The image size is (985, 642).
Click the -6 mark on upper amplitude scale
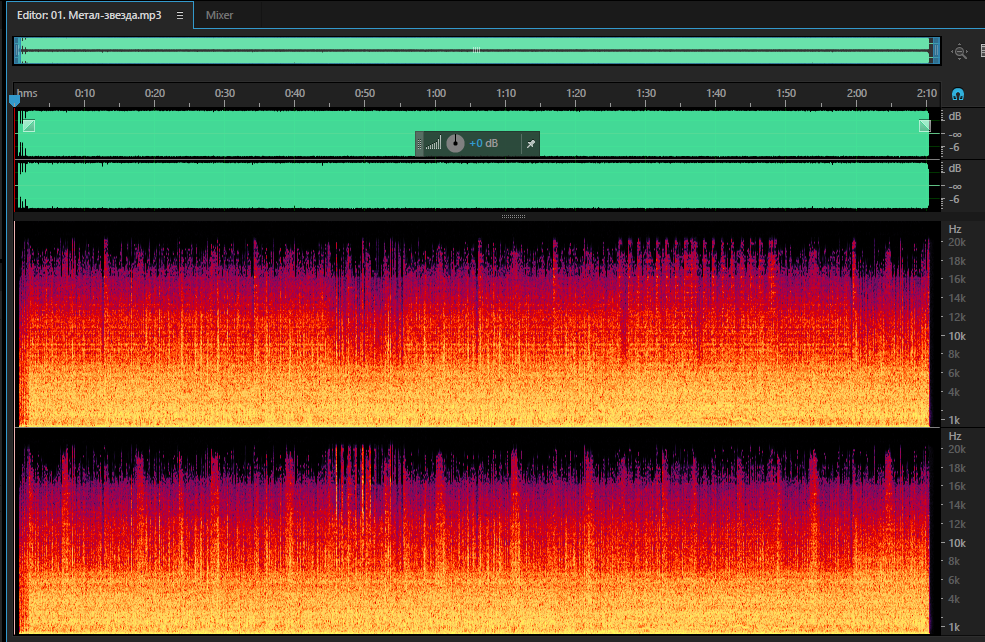tap(955, 148)
